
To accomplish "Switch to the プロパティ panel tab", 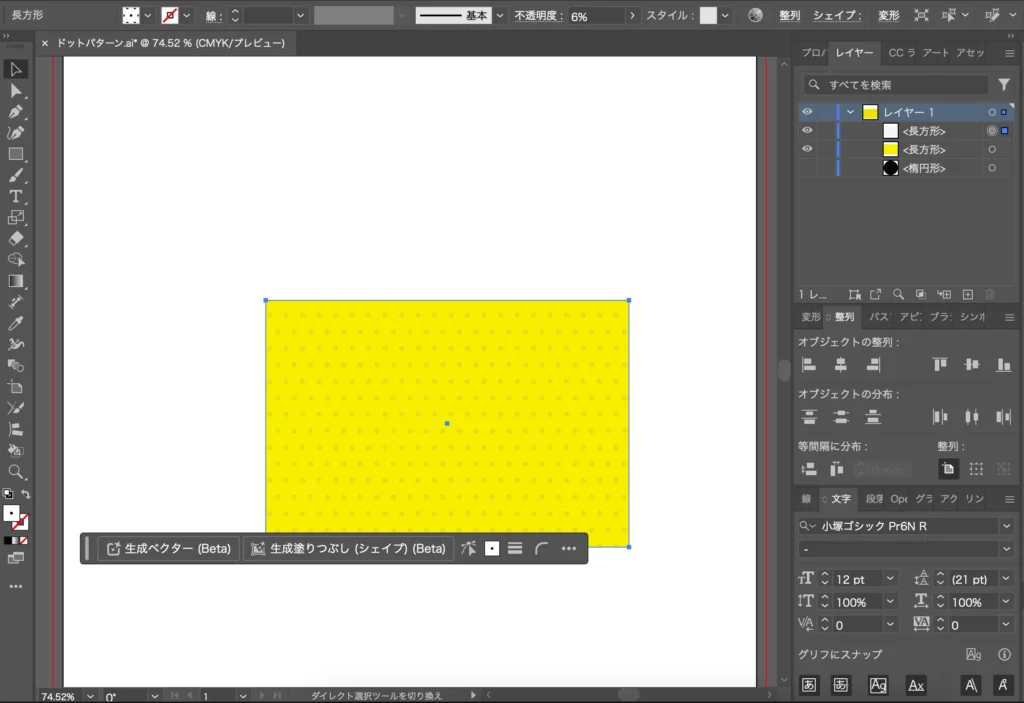I will pyautogui.click(x=813, y=53).
